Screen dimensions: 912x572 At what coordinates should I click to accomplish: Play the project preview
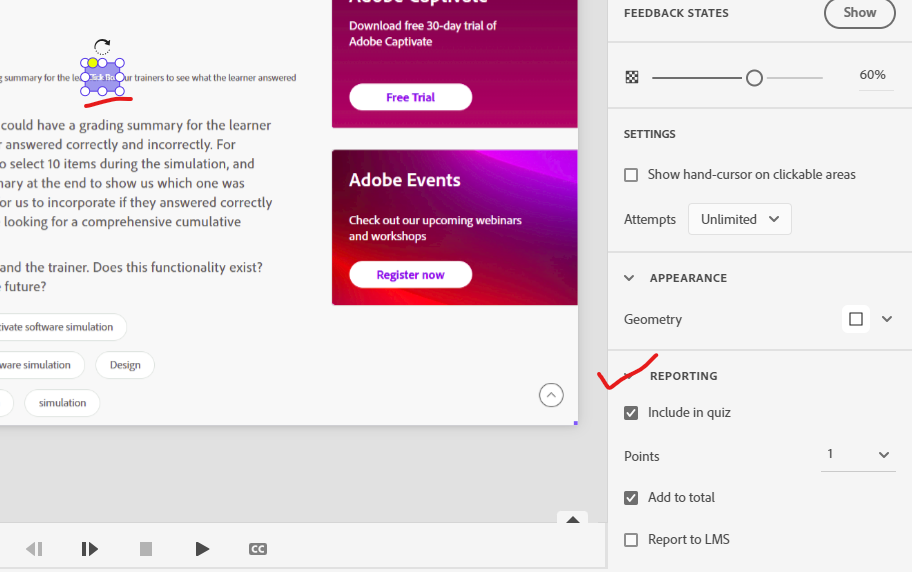pyautogui.click(x=202, y=549)
